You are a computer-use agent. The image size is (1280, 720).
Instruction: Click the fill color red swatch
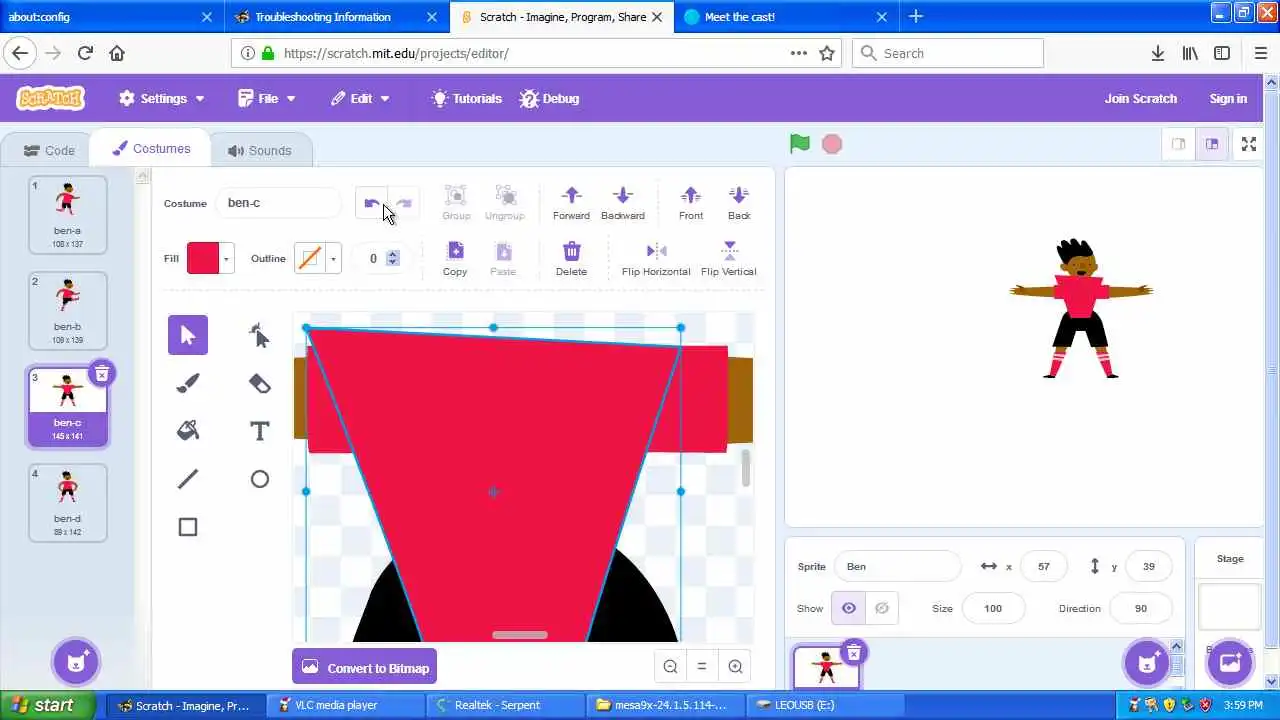pos(203,259)
